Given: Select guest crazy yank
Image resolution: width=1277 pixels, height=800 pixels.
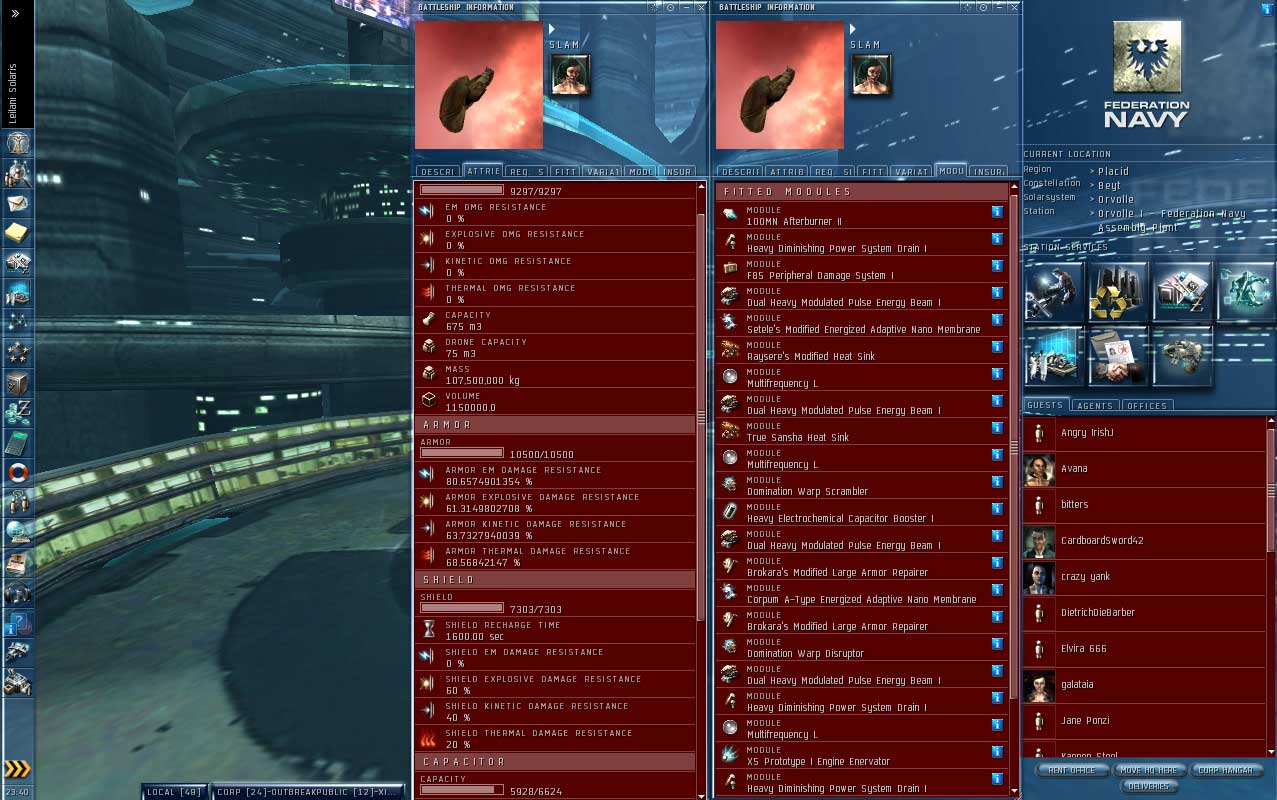Looking at the screenshot, I should [x=1145, y=577].
